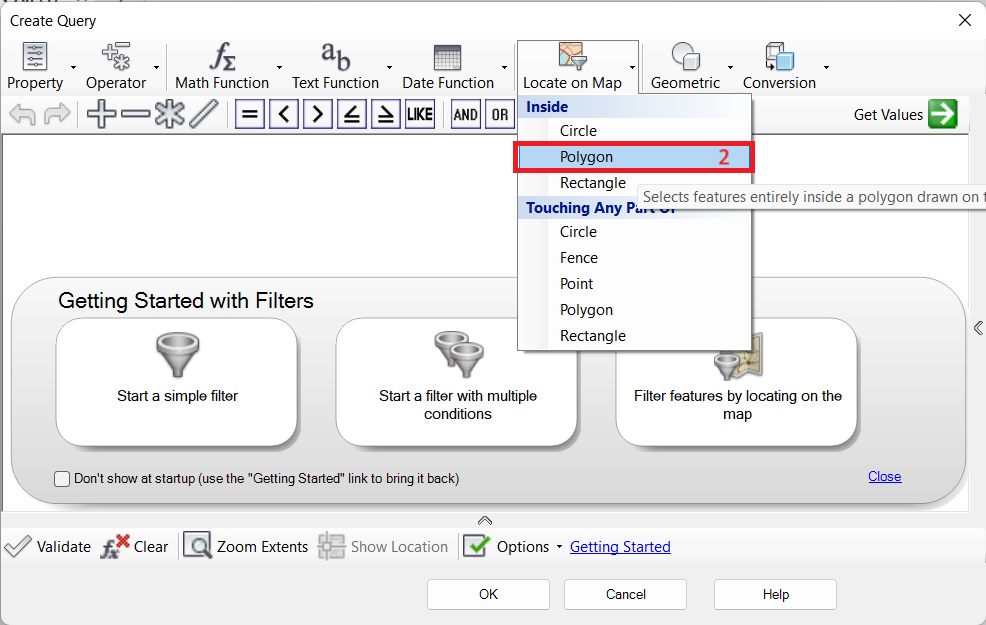Select Fence under Touching Any Part Of
This screenshot has width=986, height=625.
(578, 258)
